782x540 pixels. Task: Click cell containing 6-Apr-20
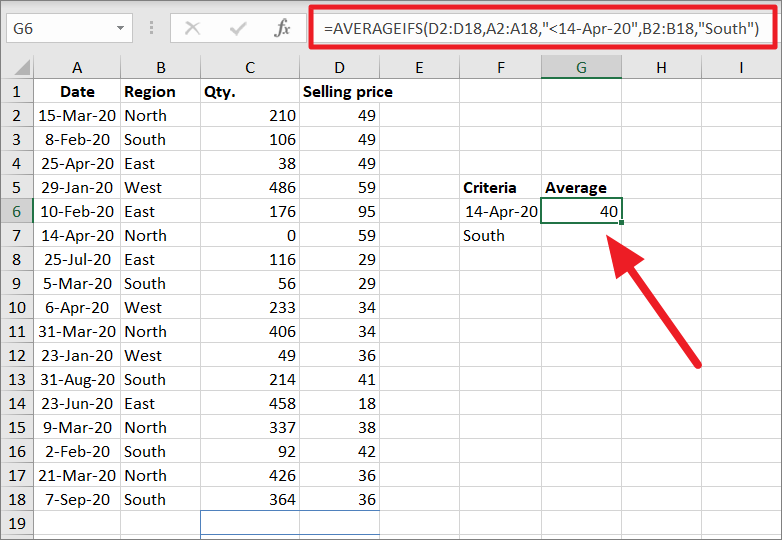[x=77, y=308]
